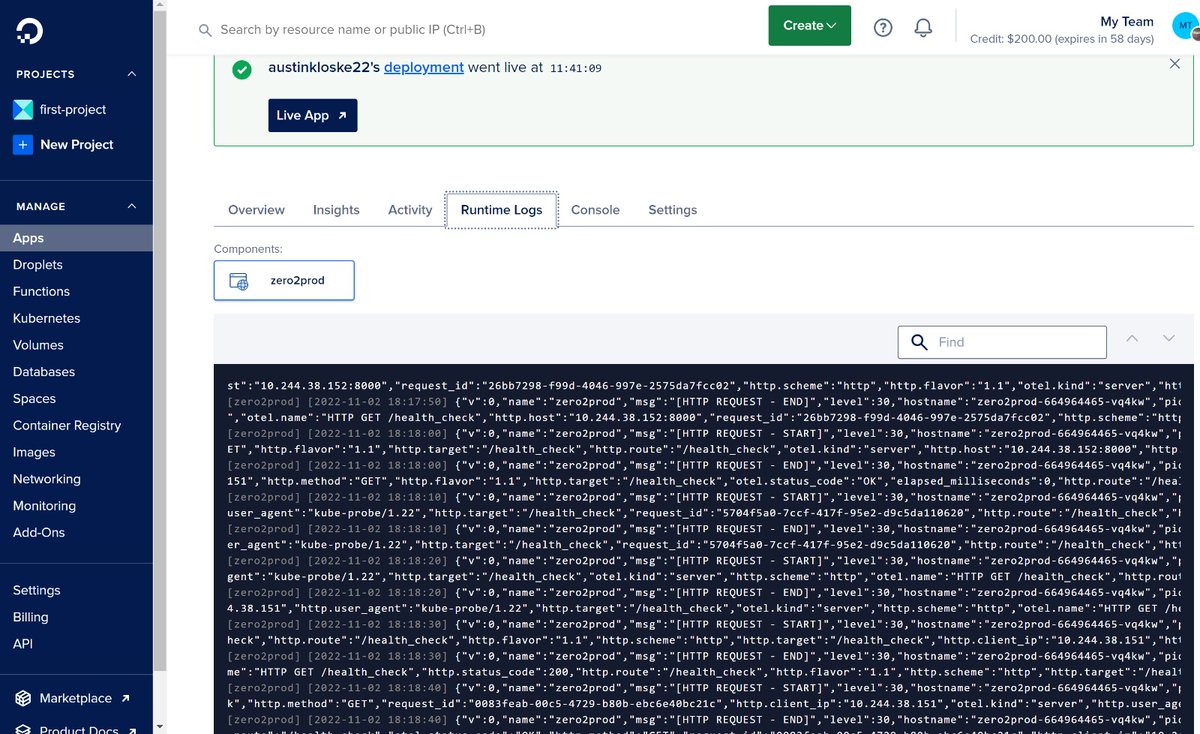
Task: Click scrollbar down arrow in sidebar
Action: [160, 727]
